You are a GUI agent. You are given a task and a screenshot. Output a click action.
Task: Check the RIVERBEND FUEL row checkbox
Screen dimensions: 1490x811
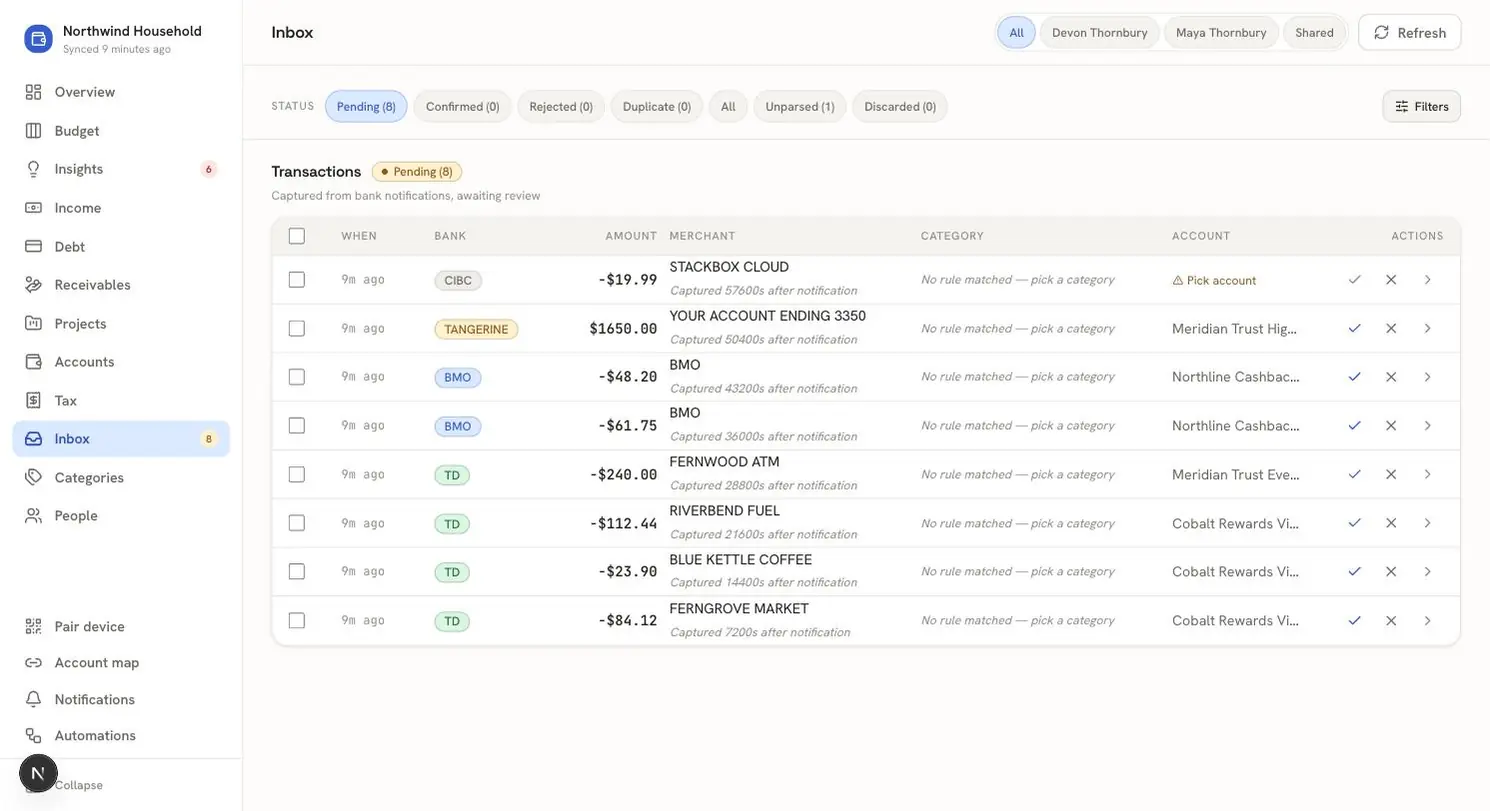[297, 523]
